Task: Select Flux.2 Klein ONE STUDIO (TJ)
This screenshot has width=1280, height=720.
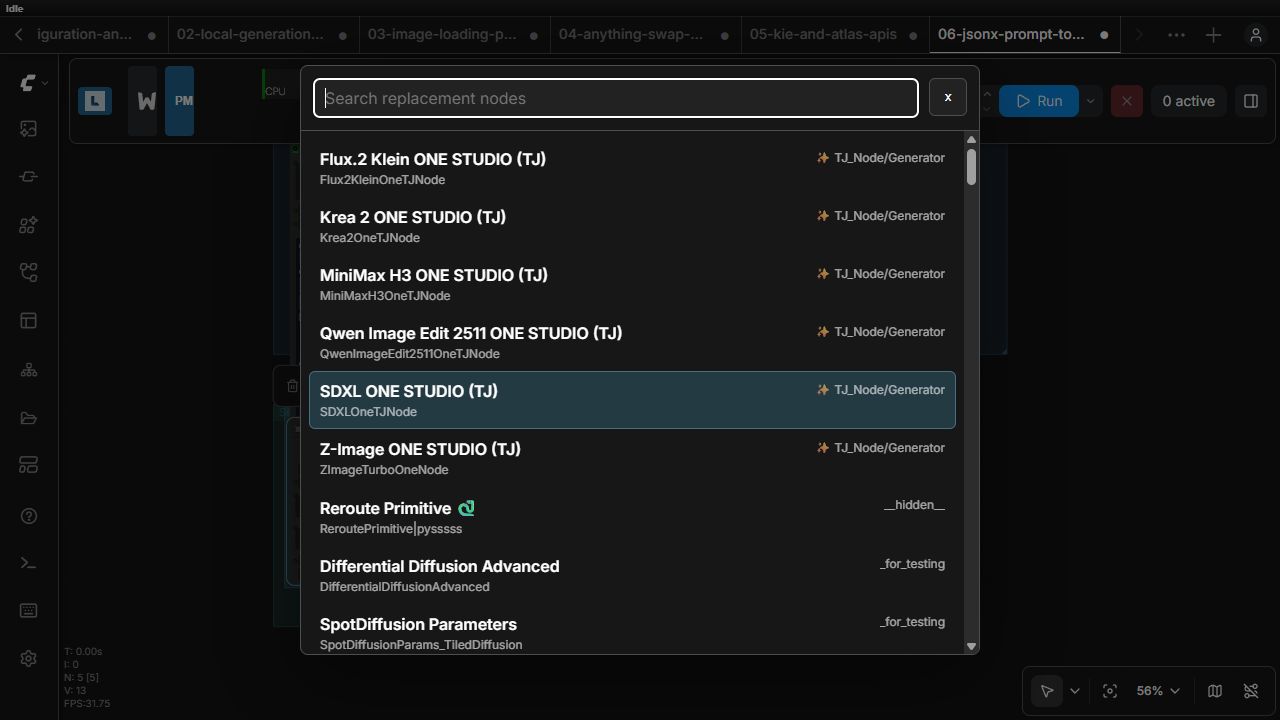Action: (x=632, y=168)
